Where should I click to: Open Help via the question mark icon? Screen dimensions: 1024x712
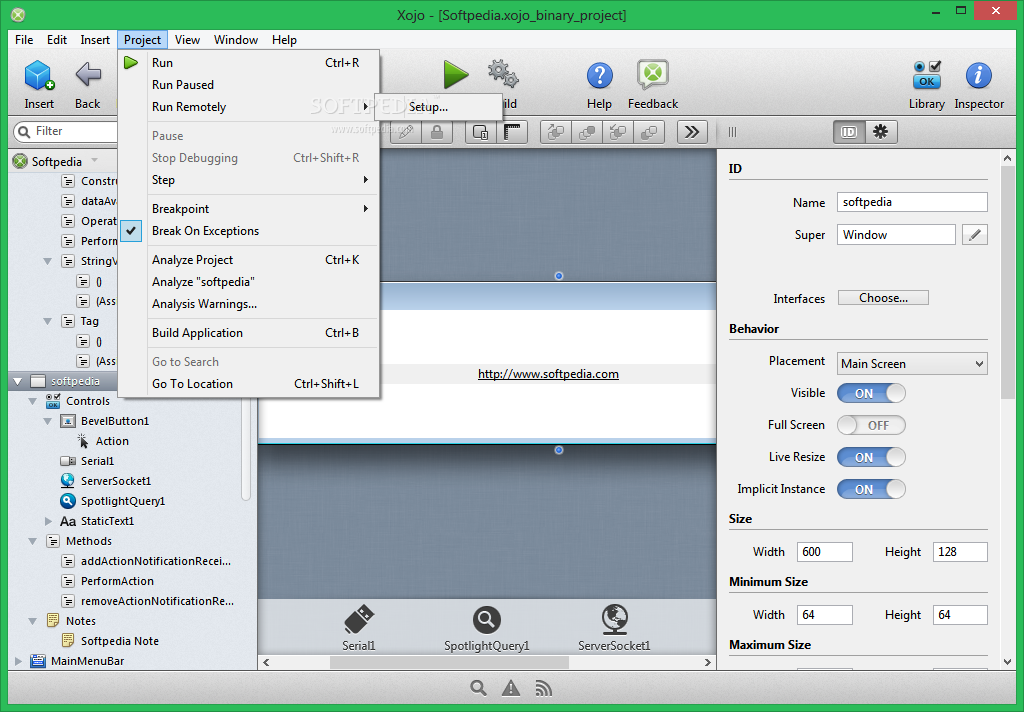tap(599, 76)
